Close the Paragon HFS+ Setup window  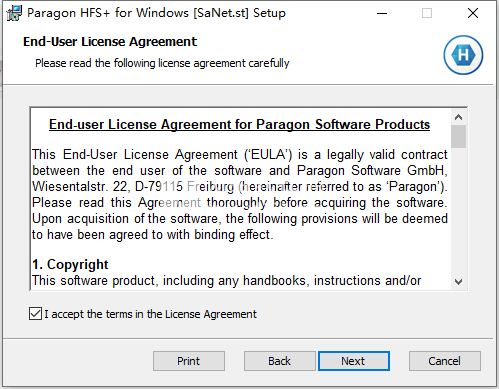pos(473,13)
